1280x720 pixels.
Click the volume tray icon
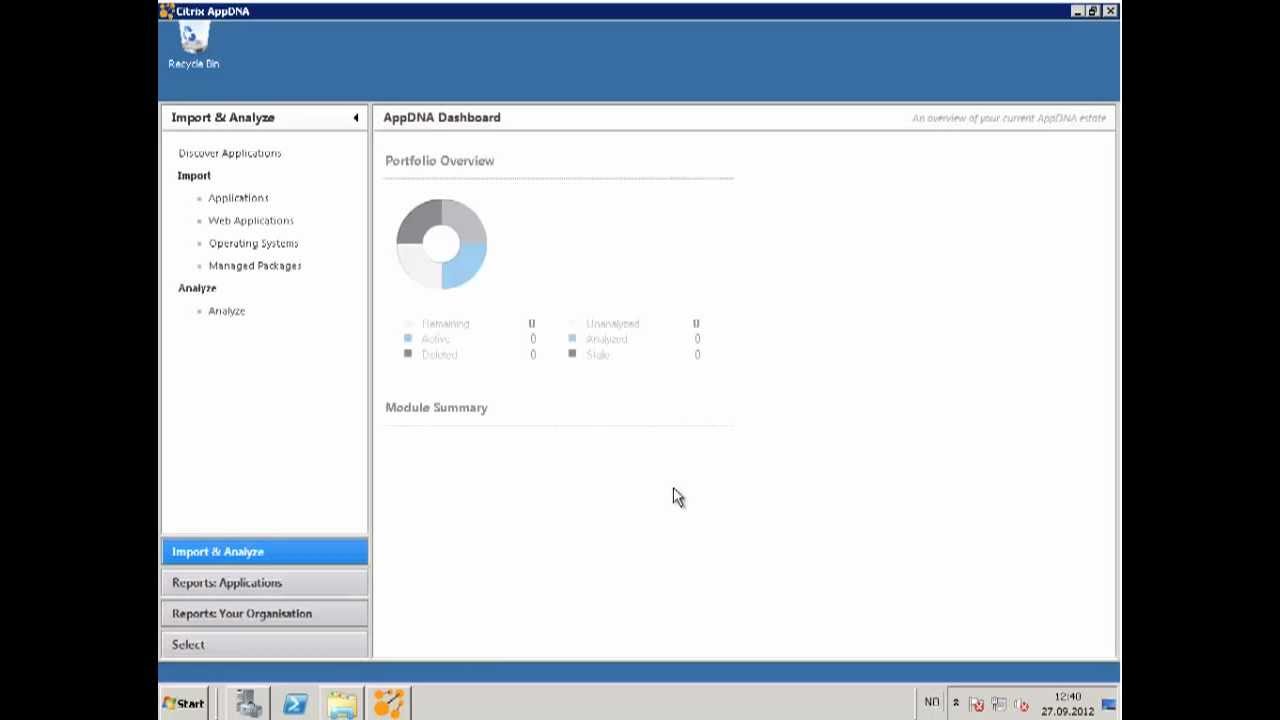[x=1021, y=705]
